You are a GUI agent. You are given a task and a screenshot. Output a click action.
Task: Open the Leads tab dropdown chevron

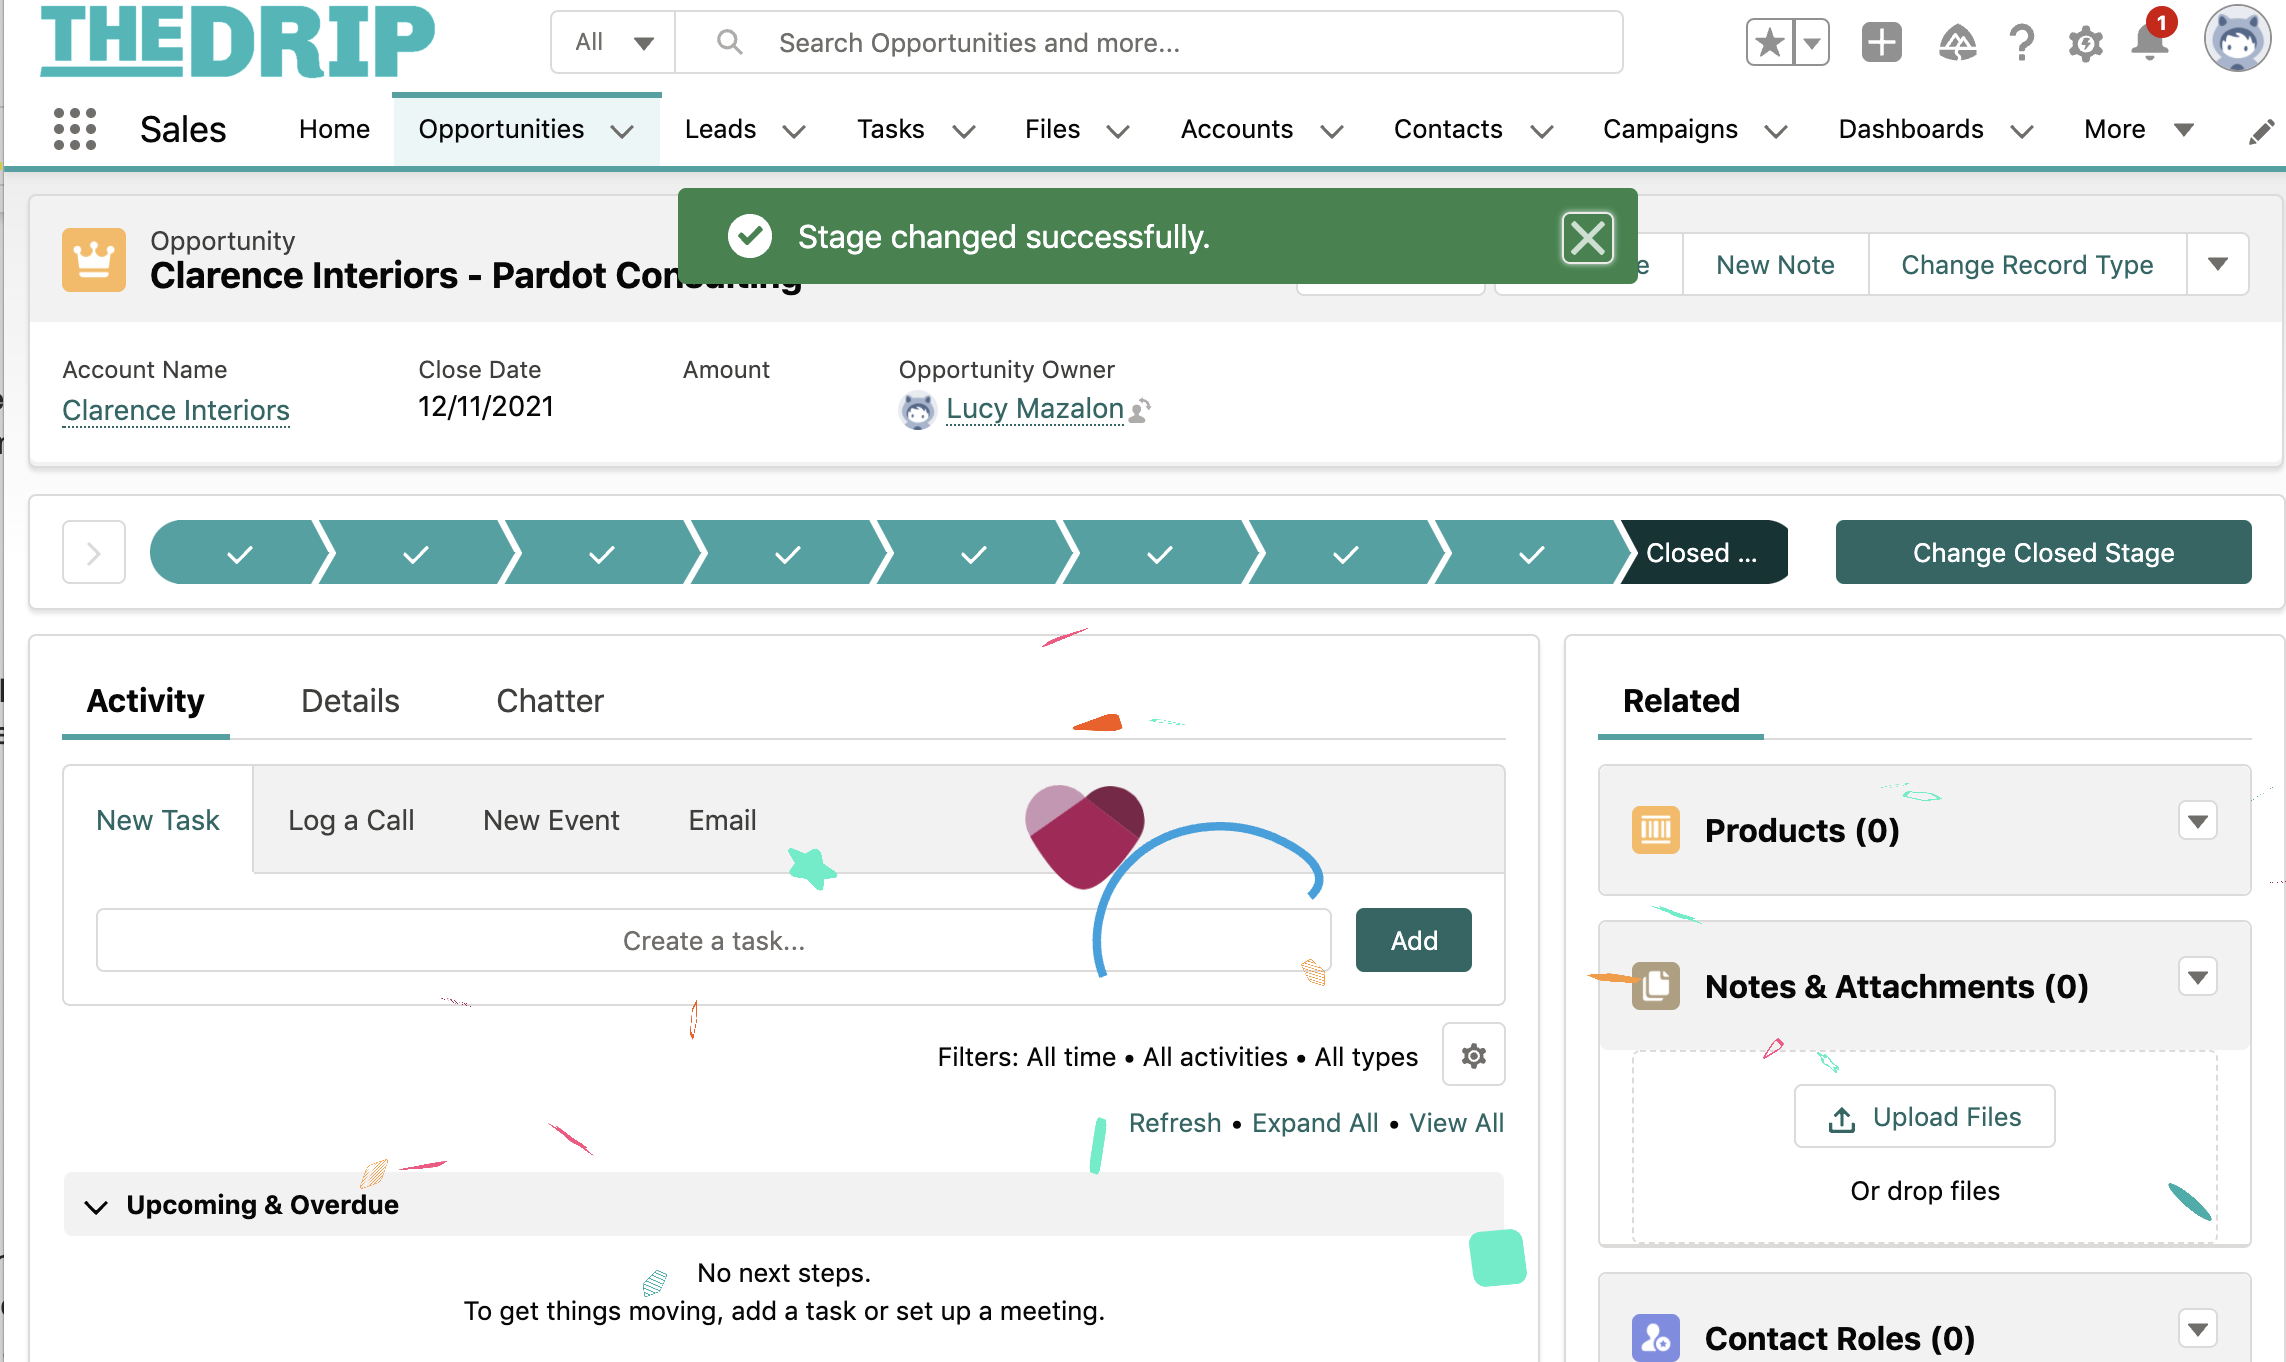(794, 131)
